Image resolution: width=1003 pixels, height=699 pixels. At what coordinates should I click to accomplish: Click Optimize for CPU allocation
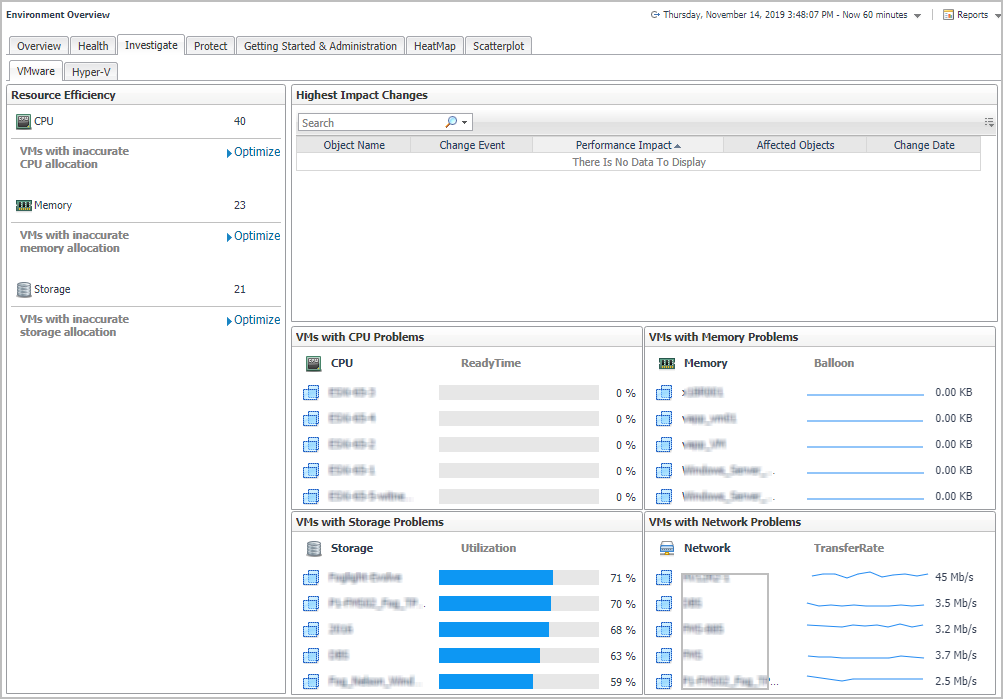(256, 152)
